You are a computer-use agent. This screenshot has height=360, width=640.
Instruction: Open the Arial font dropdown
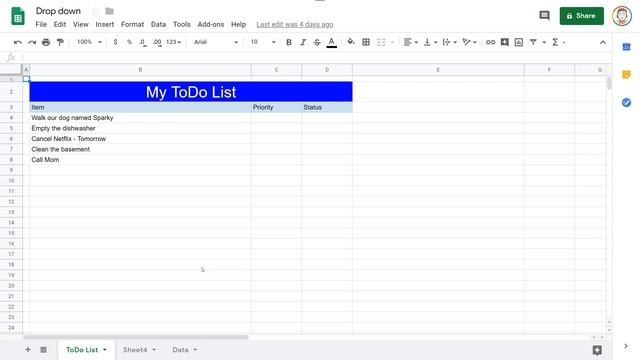tap(216, 42)
